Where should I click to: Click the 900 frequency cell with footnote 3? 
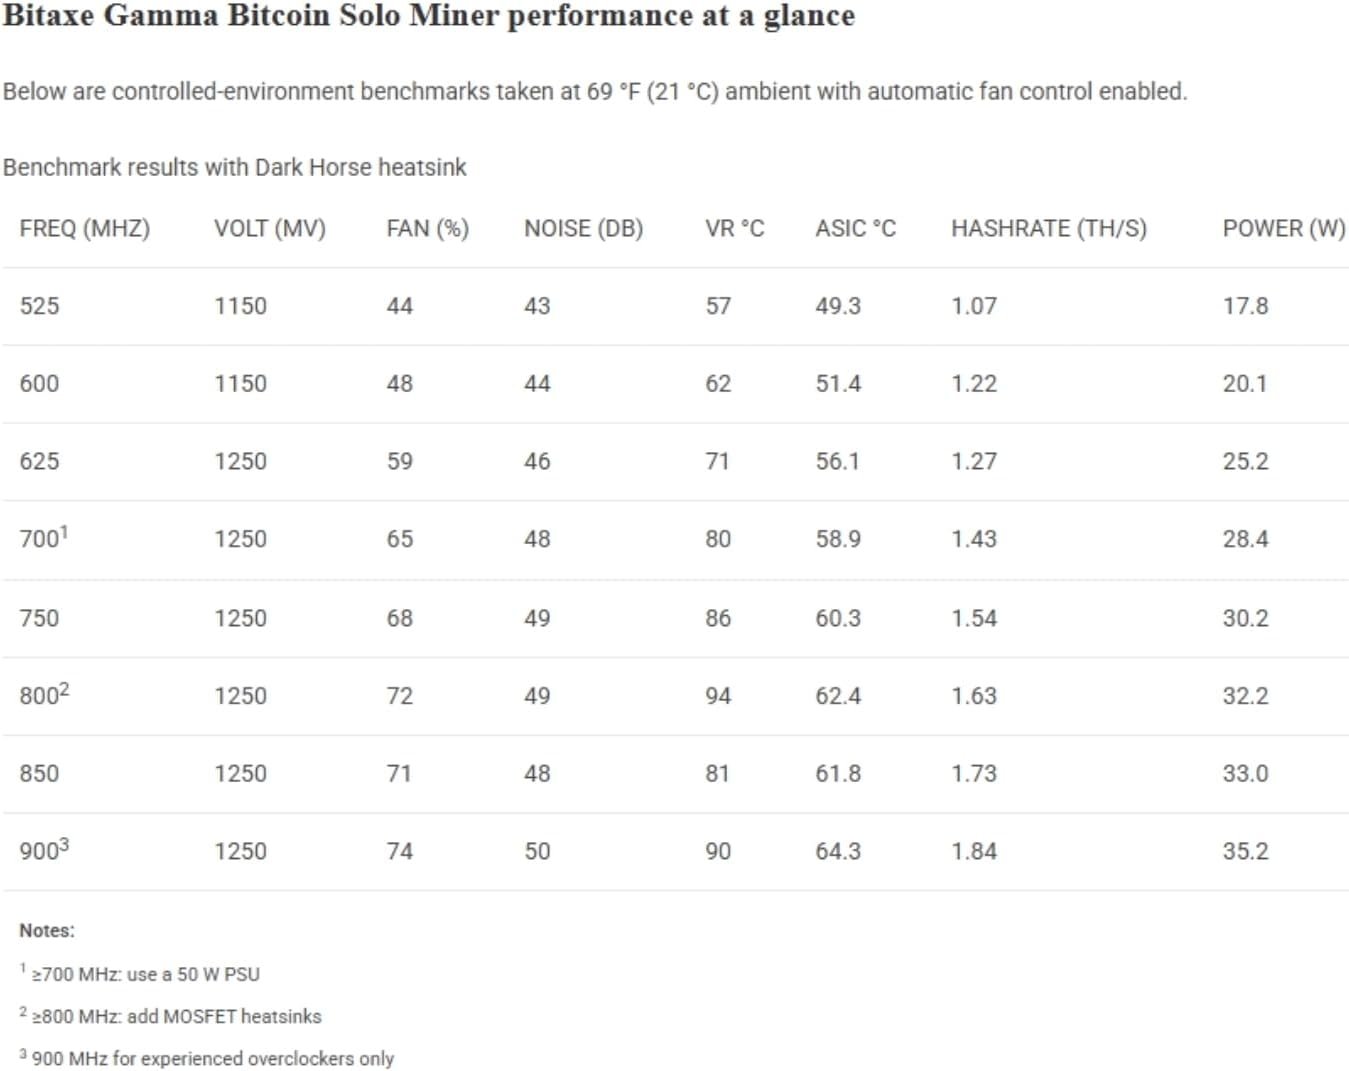[x=43, y=851]
